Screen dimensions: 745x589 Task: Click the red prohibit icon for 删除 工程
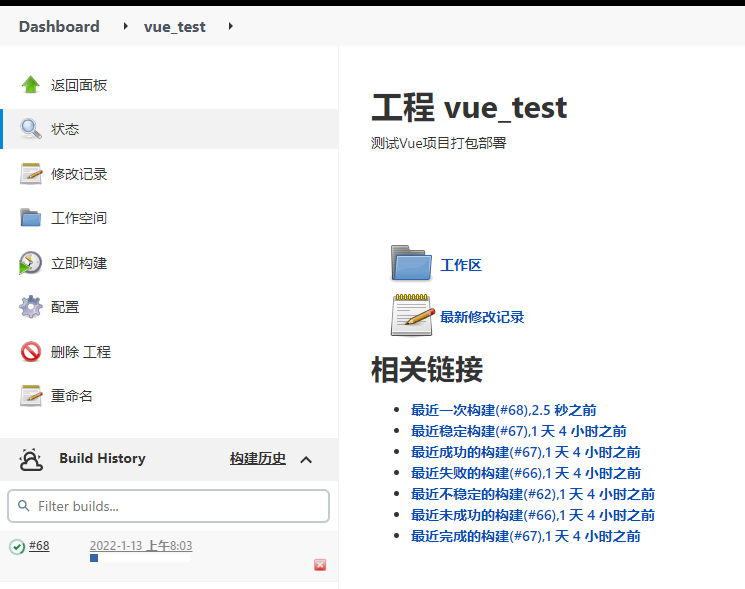click(x=31, y=352)
